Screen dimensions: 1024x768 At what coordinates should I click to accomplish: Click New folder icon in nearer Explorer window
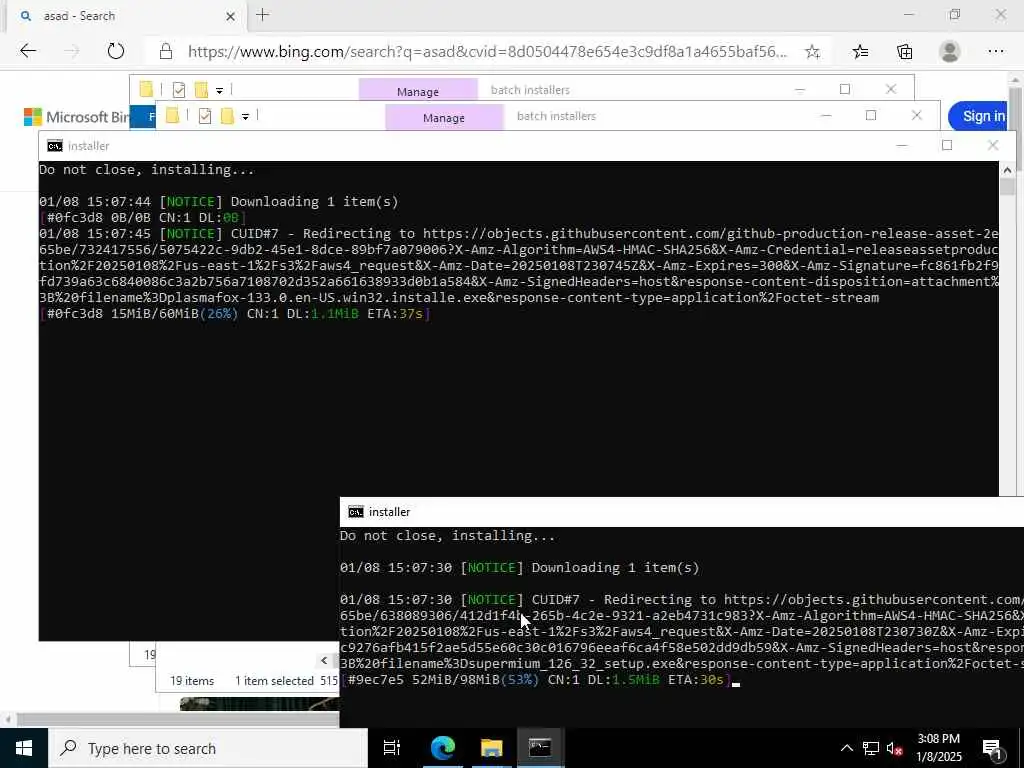[x=227, y=116]
